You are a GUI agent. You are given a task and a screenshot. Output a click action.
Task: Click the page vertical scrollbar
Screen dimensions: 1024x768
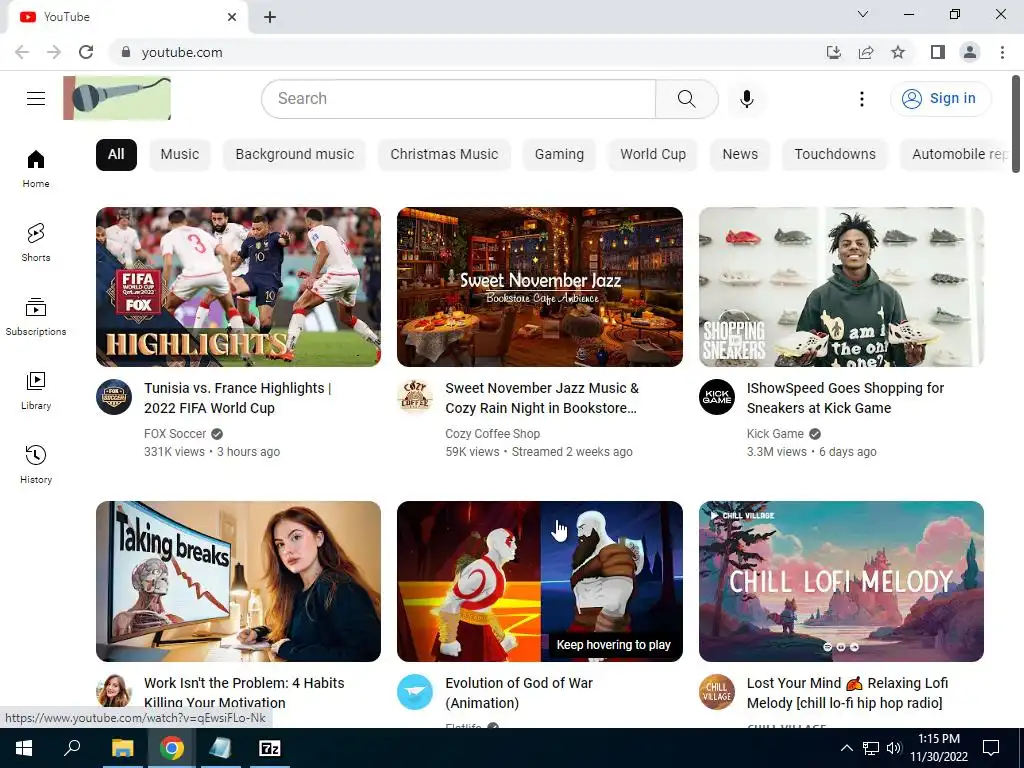tap(1016, 124)
